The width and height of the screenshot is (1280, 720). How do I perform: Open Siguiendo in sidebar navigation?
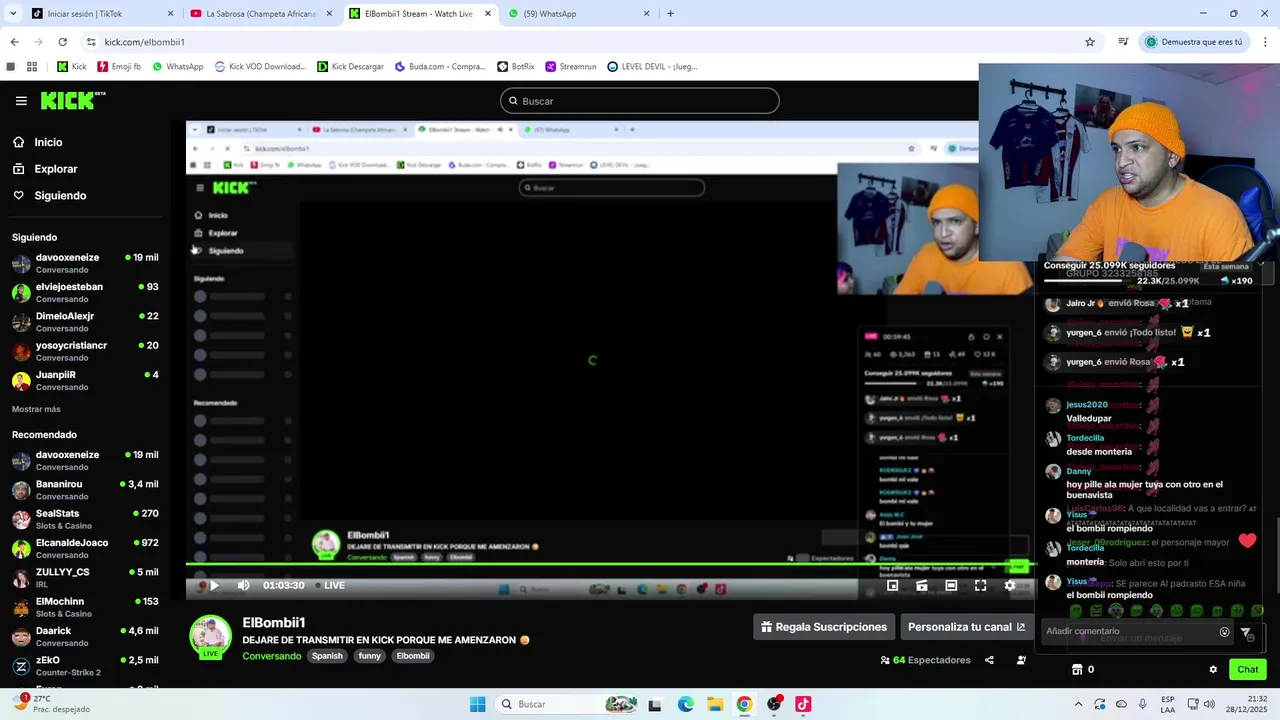(60, 196)
